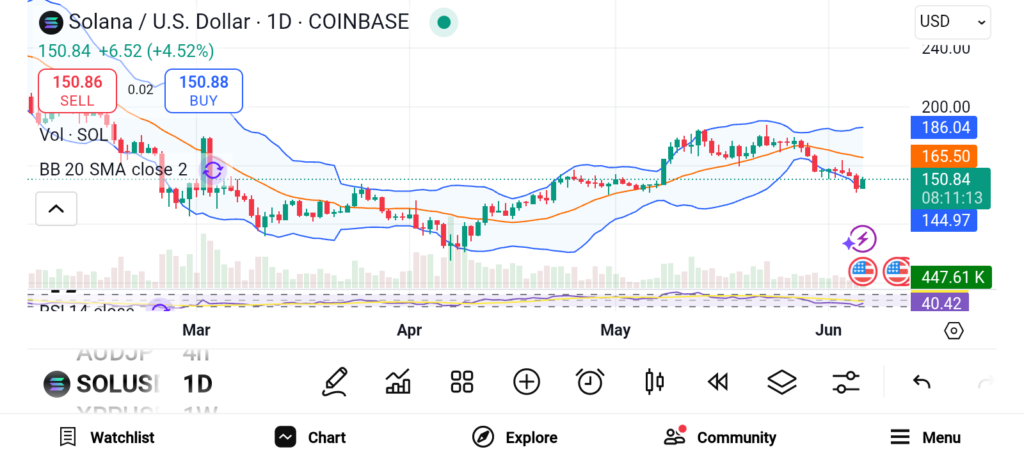The height and width of the screenshot is (461, 1024).
Task: Select the Vol · SOL indicator label
Action: pos(73,135)
